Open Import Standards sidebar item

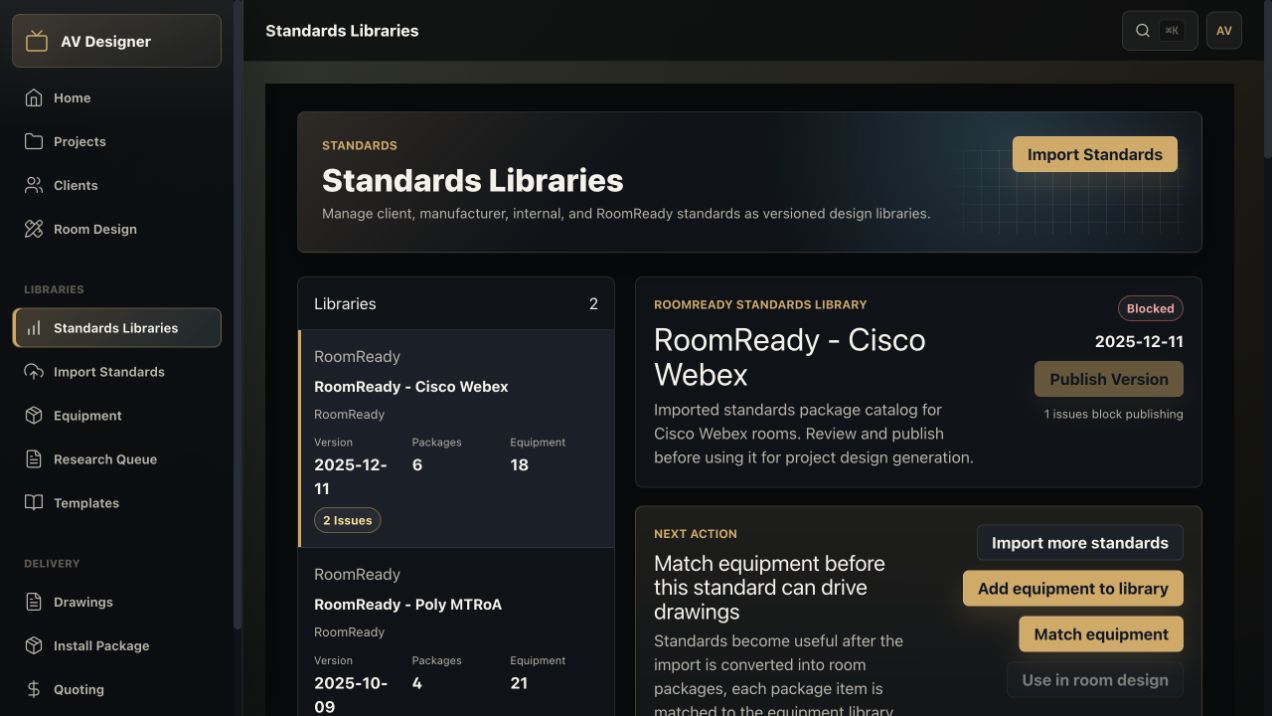(117, 372)
